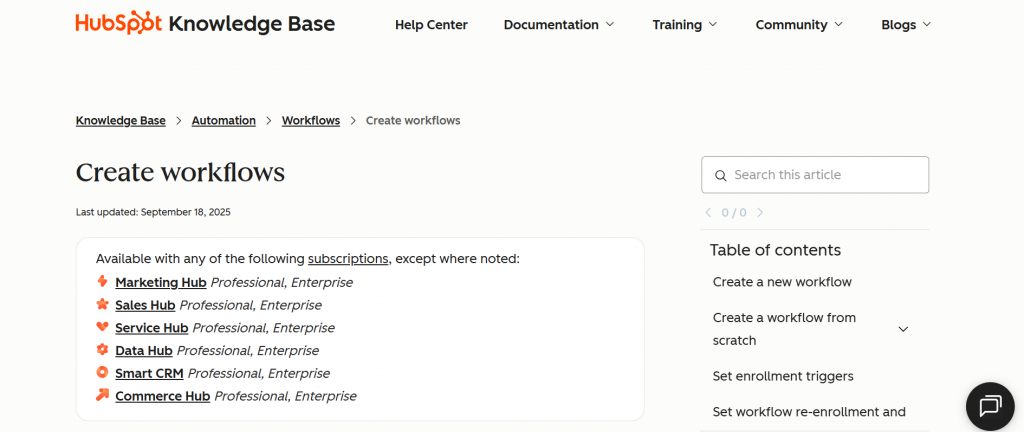Click the HubSpot Knowledge Base logo
Screen dimensions: 1024x432
tap(205, 25)
